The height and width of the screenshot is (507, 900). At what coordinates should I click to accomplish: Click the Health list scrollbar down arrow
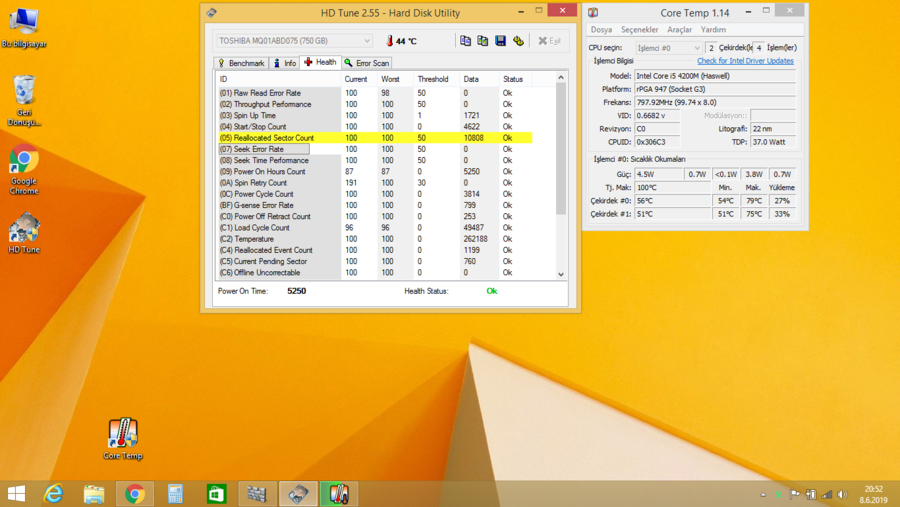point(561,274)
